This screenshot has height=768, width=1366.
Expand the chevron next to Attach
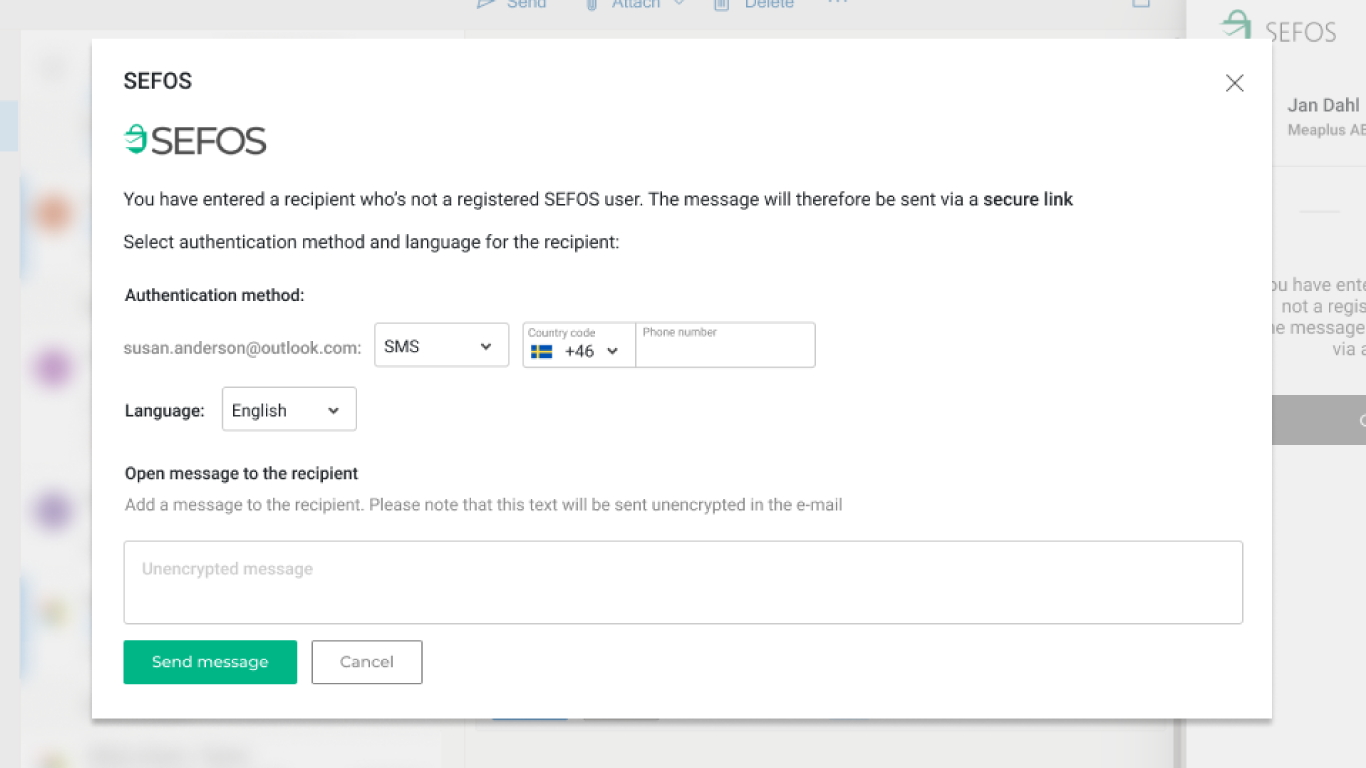[679, 4]
